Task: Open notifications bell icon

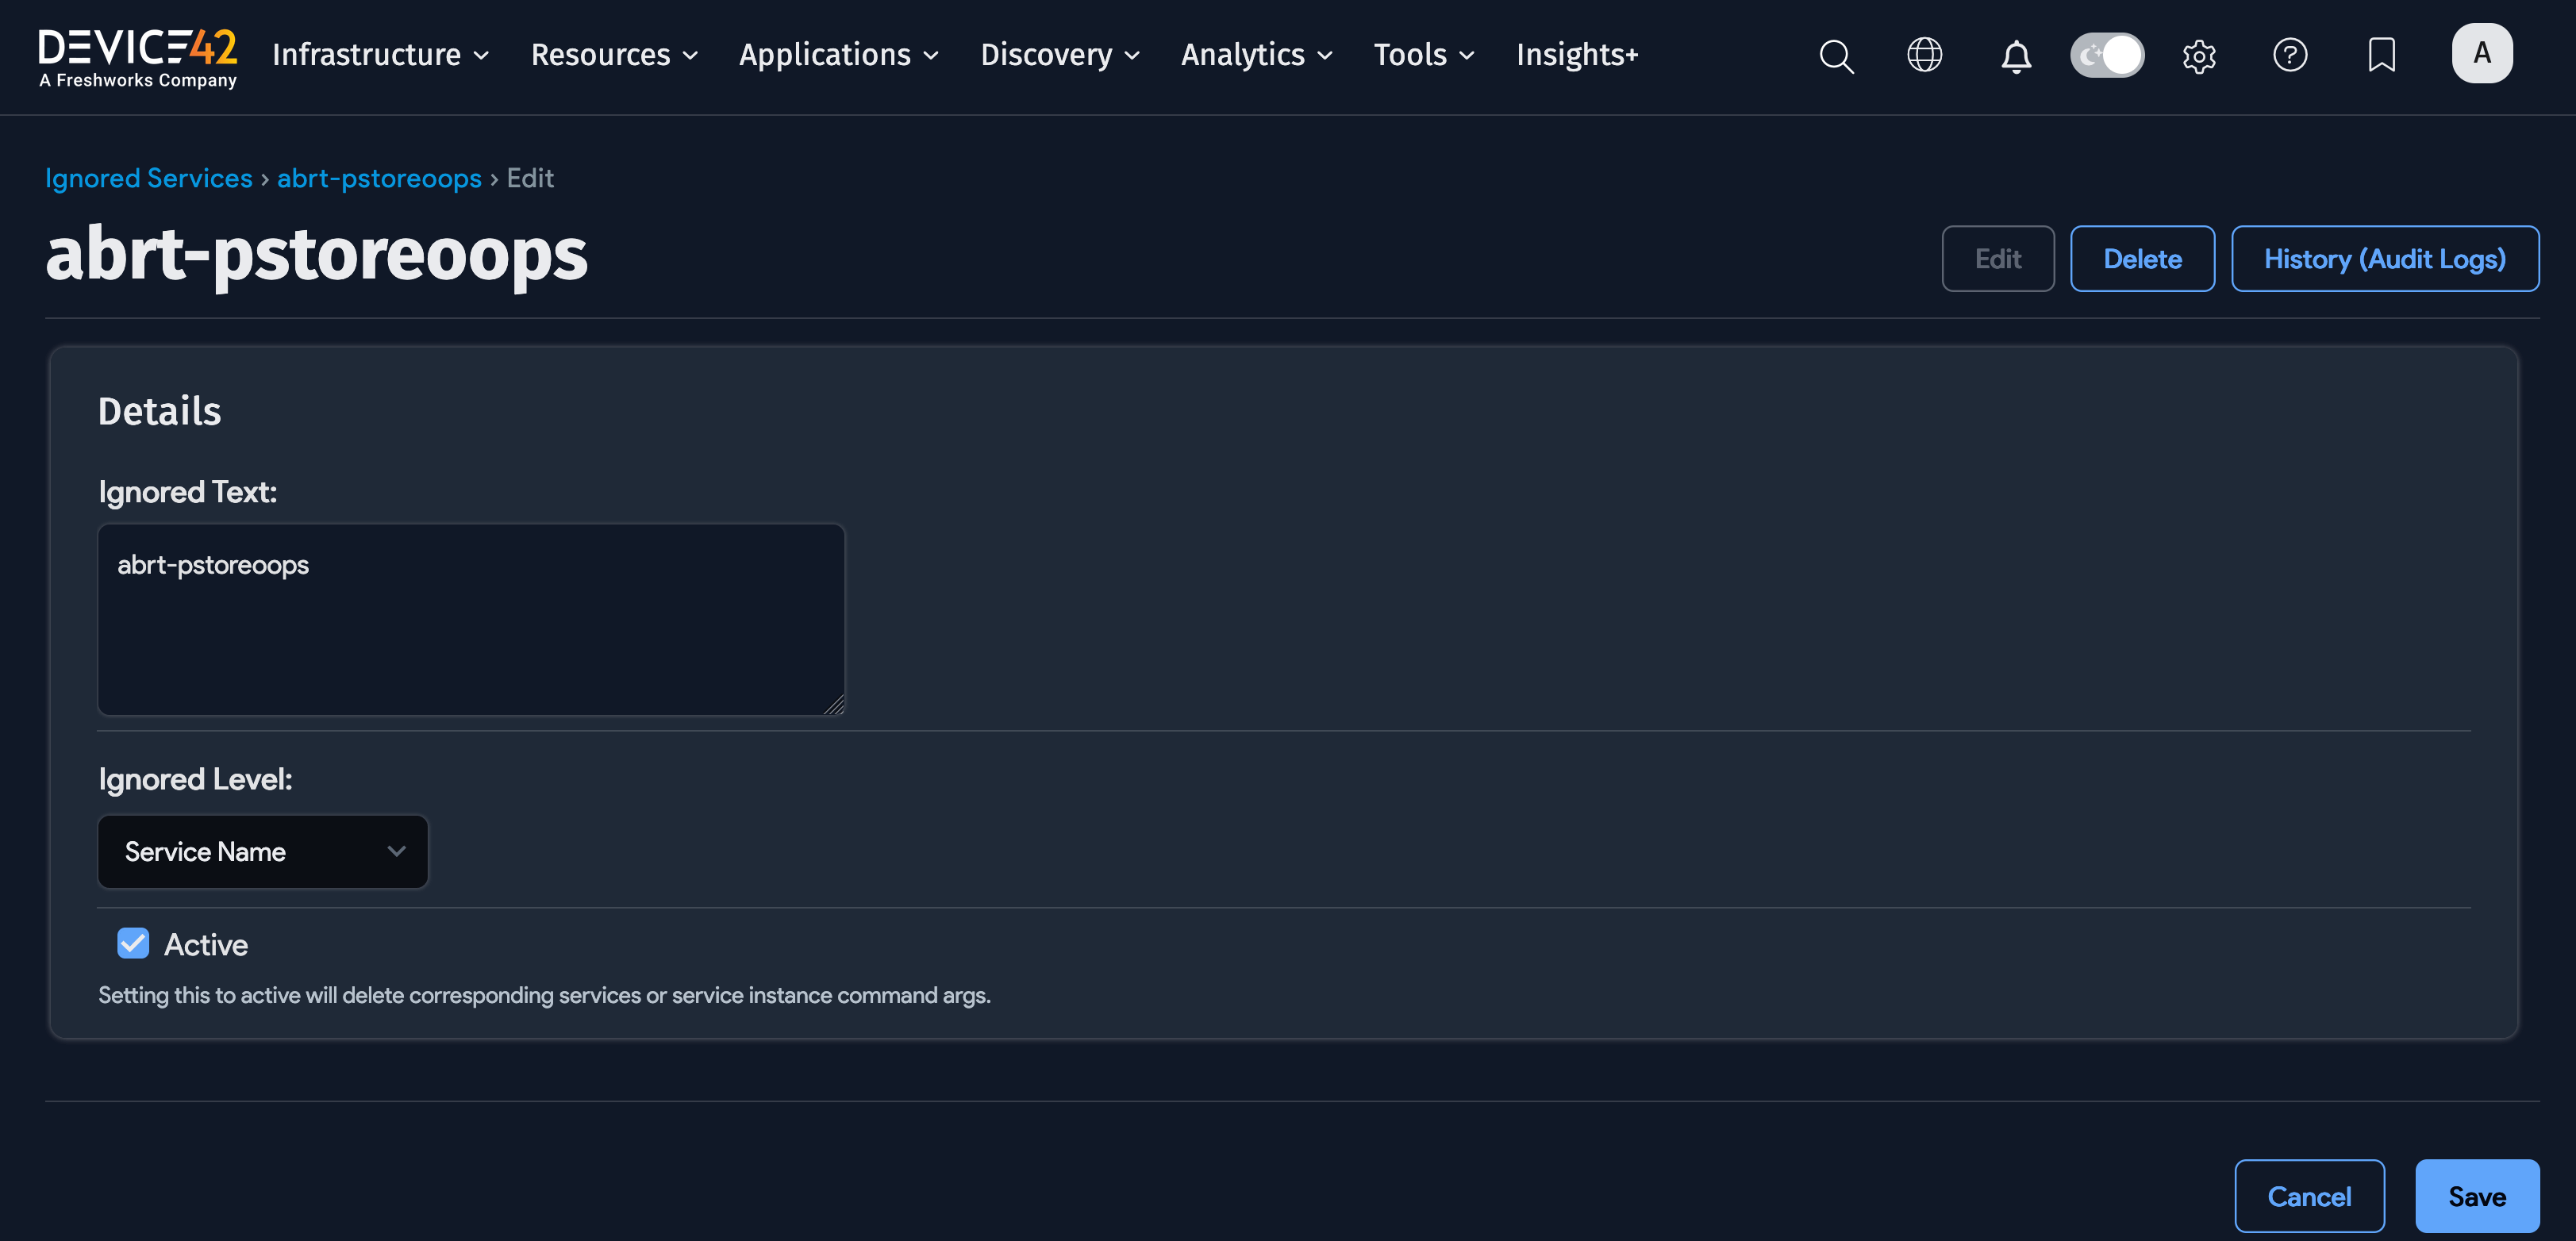Action: 2016,56
